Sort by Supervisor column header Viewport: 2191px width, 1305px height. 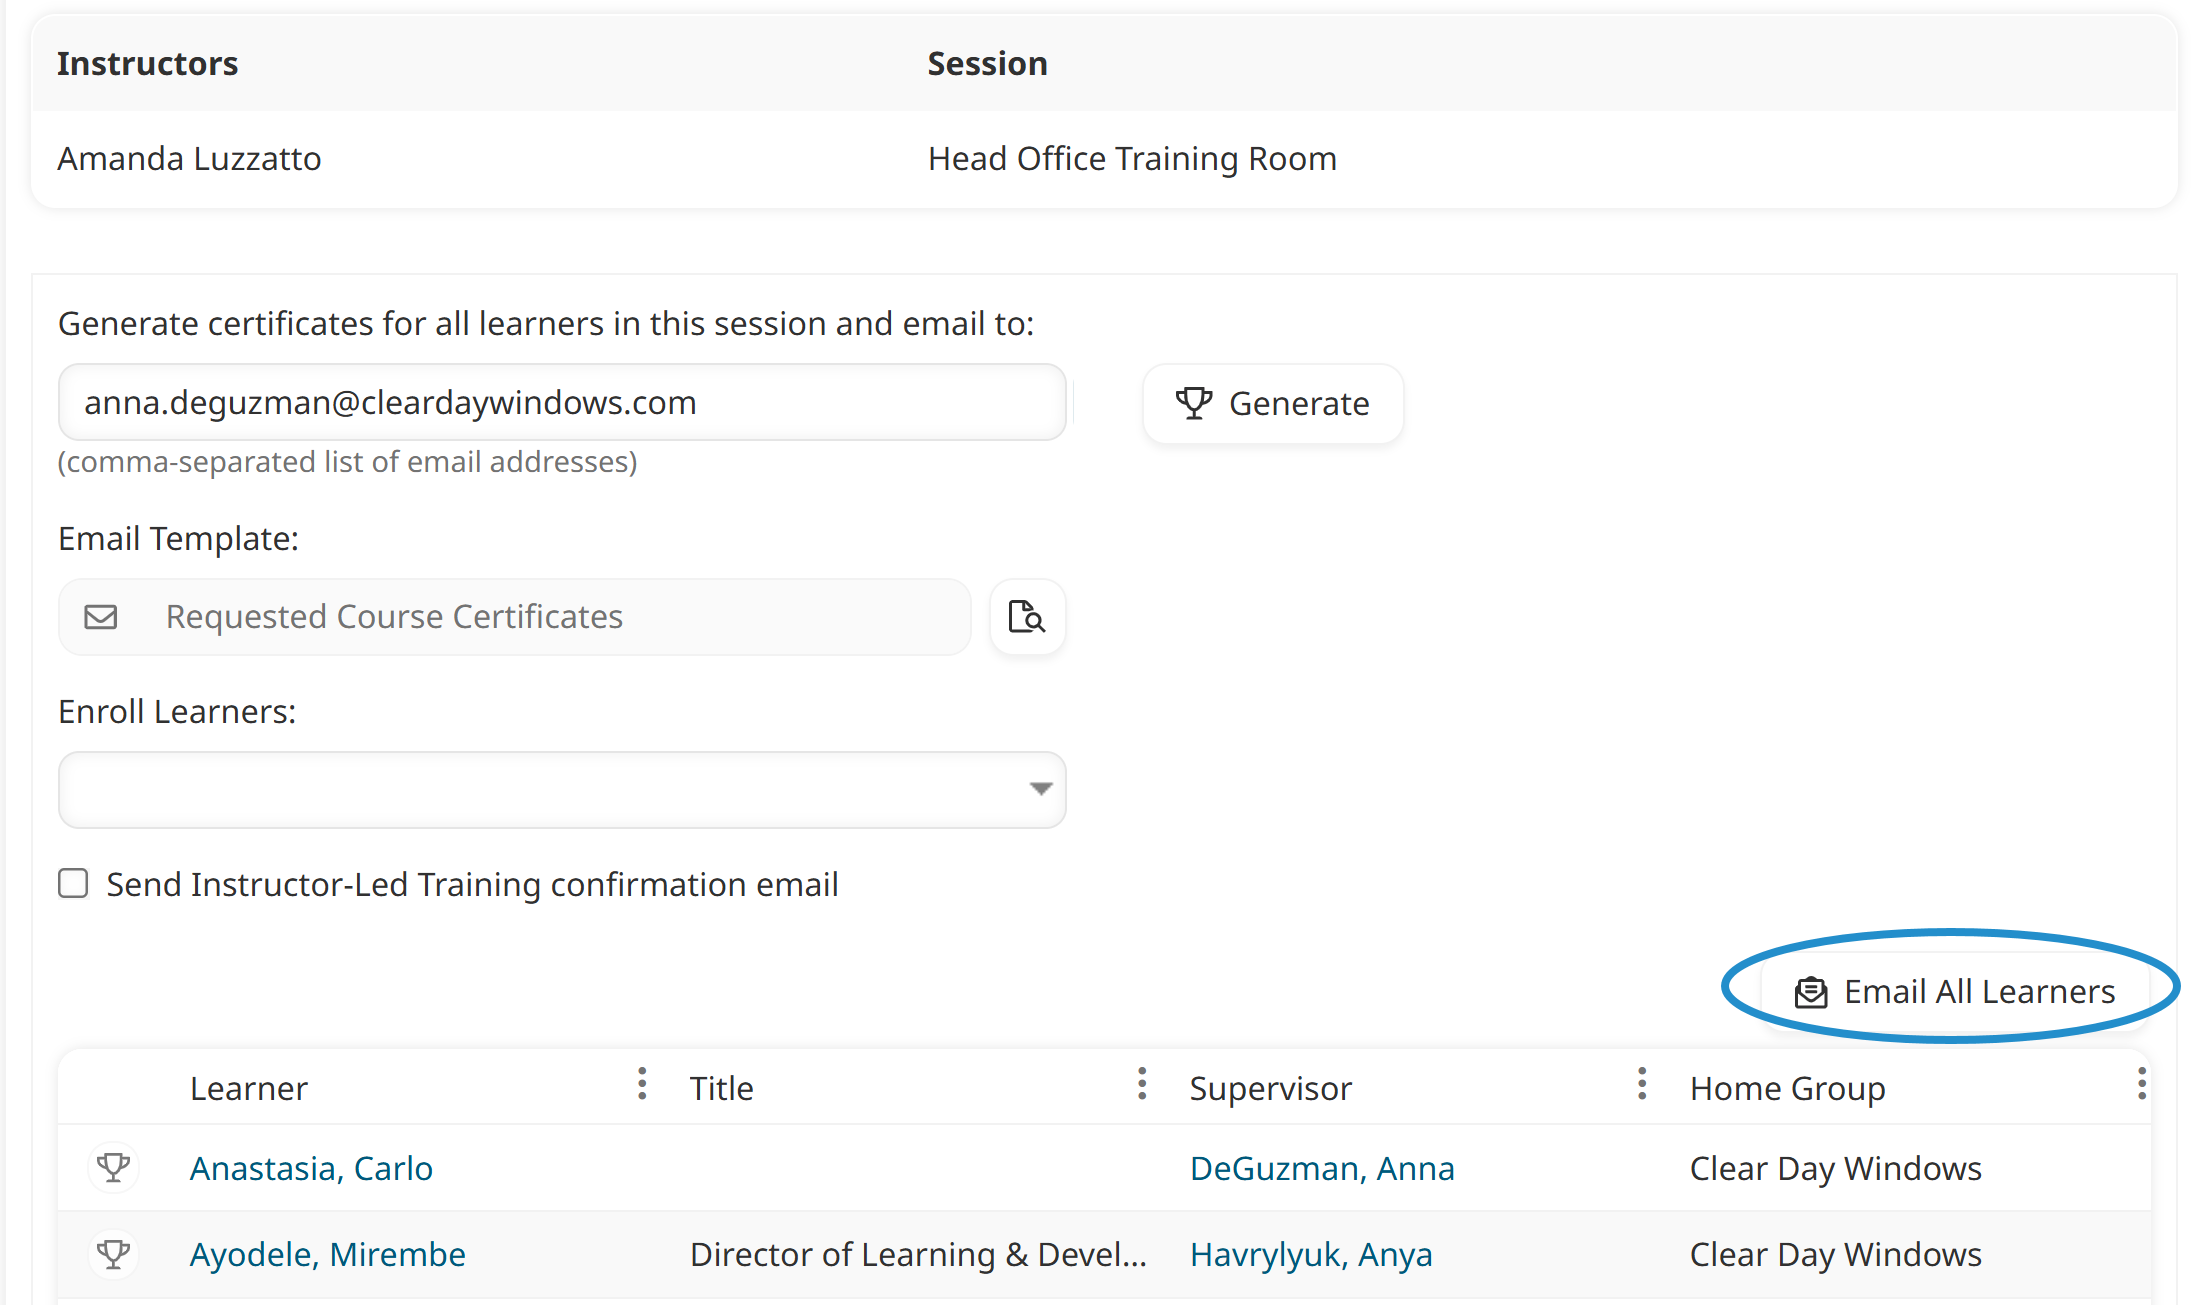[1270, 1088]
